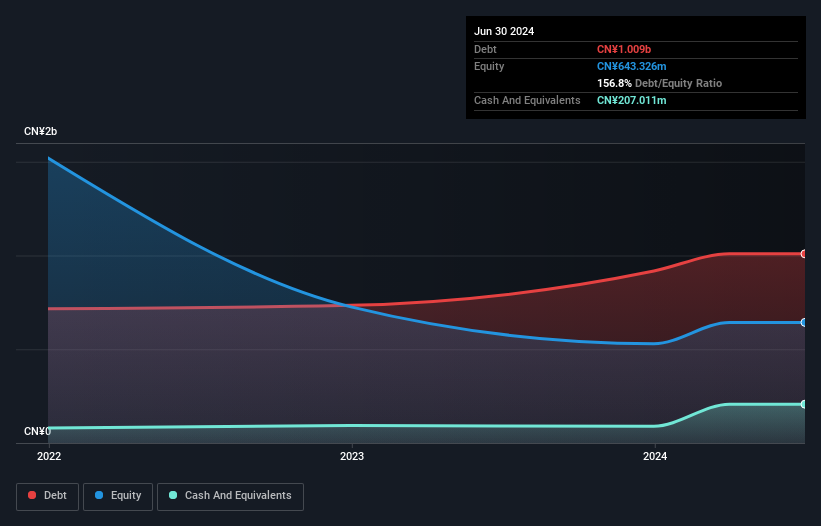Click the red Debt endpoint marker
Image resolution: width=821 pixels, height=526 pixels.
pyautogui.click(x=804, y=254)
